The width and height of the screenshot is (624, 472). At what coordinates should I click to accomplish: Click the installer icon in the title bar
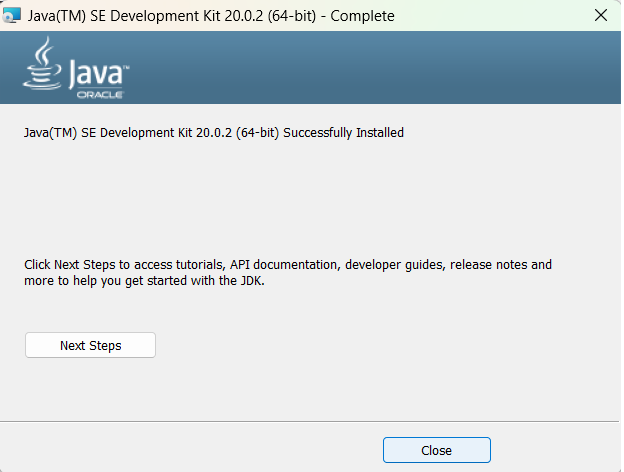click(x=12, y=15)
